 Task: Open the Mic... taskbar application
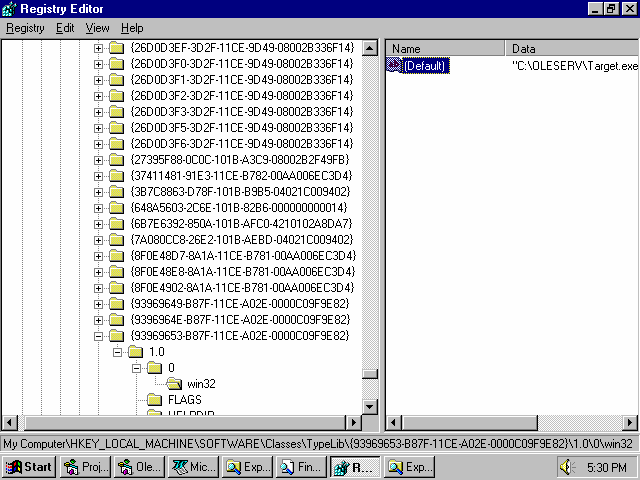194,466
